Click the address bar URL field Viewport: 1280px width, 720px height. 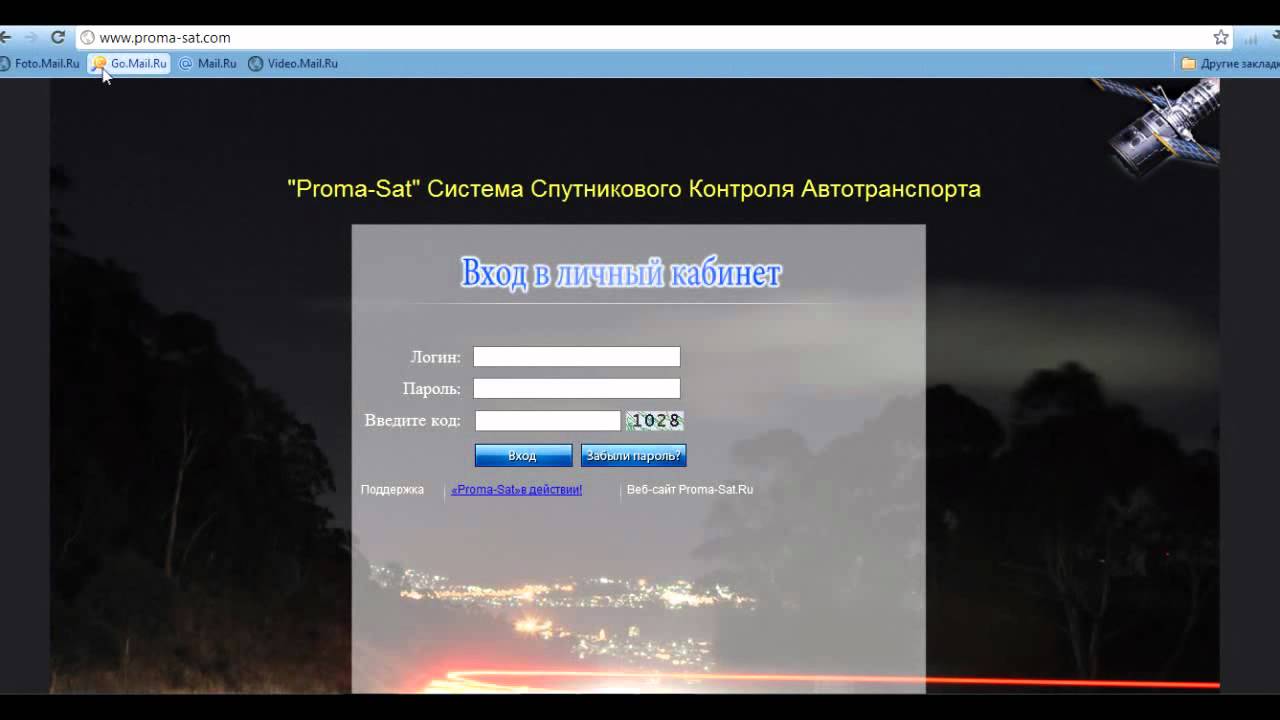pos(655,38)
